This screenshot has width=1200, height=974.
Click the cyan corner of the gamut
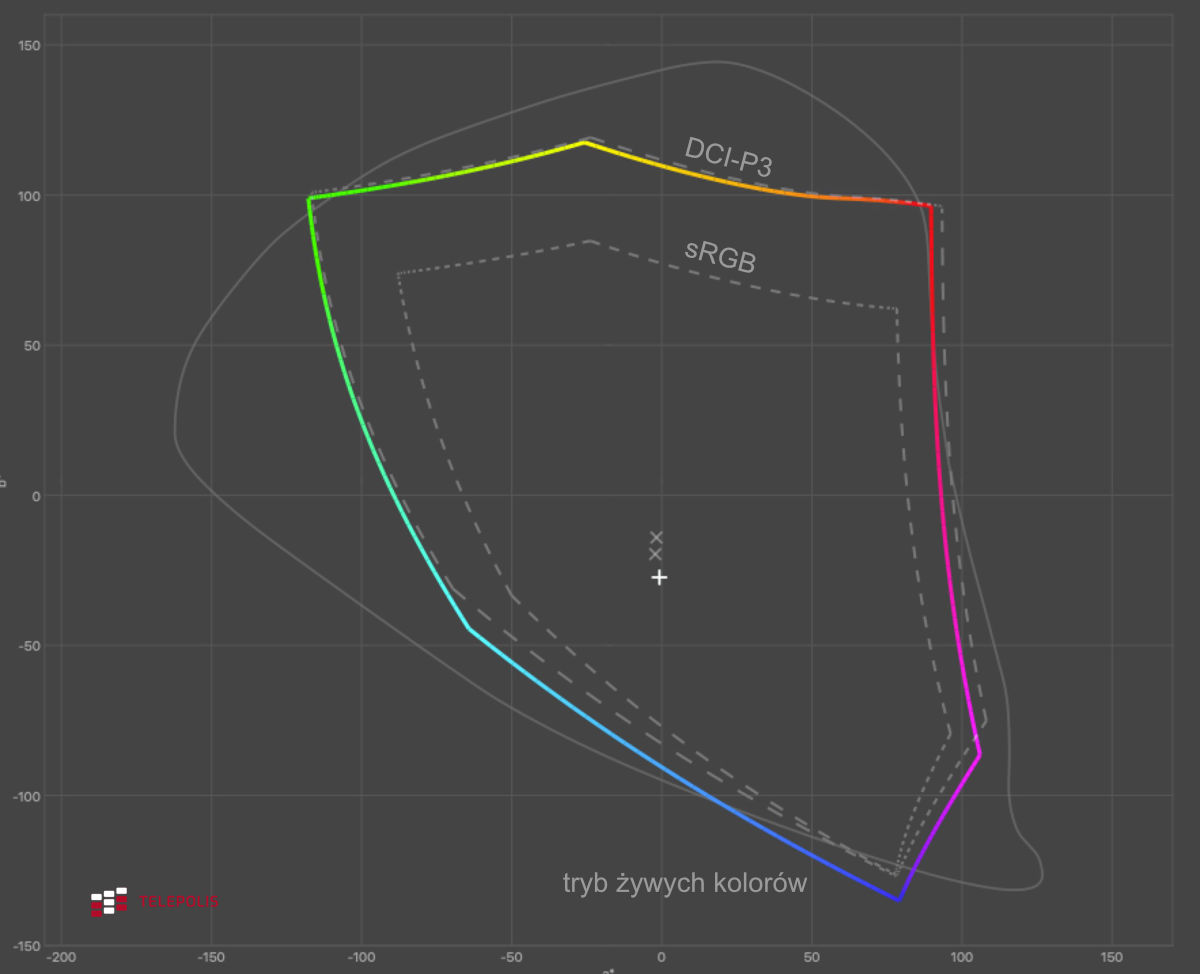(468, 628)
